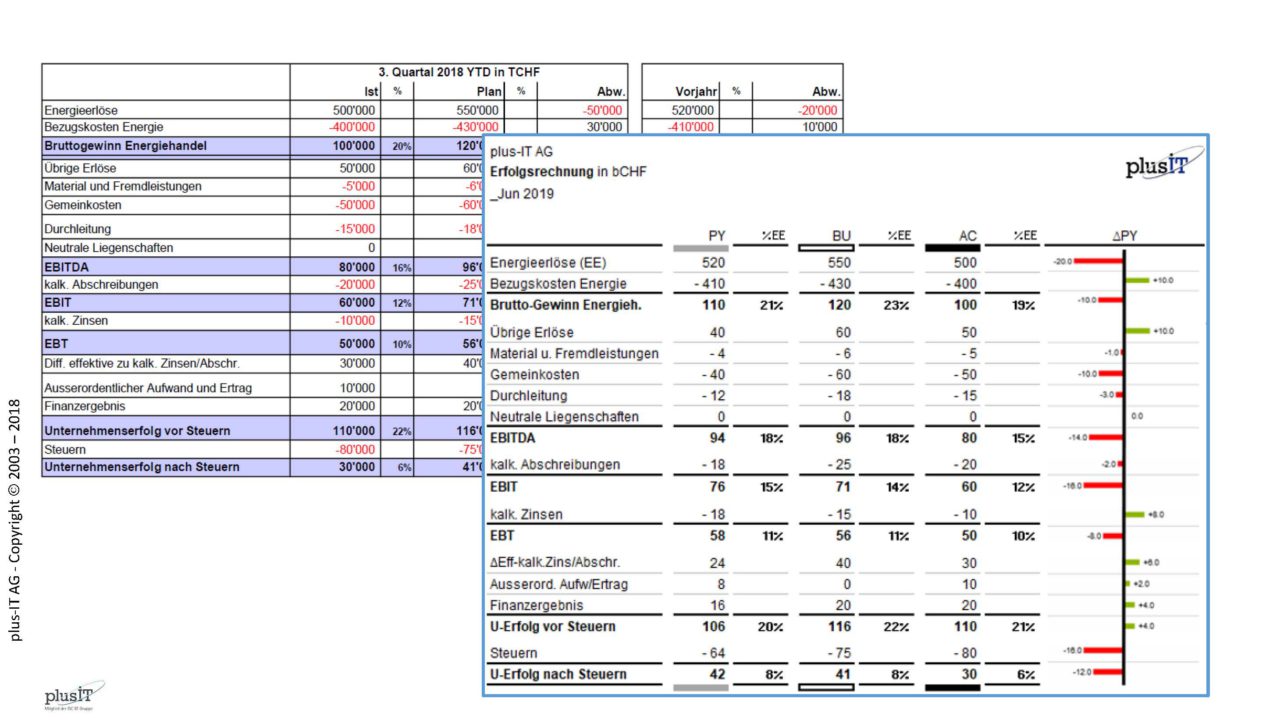The image size is (1280, 720).
Task: Select the company name 'plus-IT AG' in front report
Action: [x=522, y=151]
